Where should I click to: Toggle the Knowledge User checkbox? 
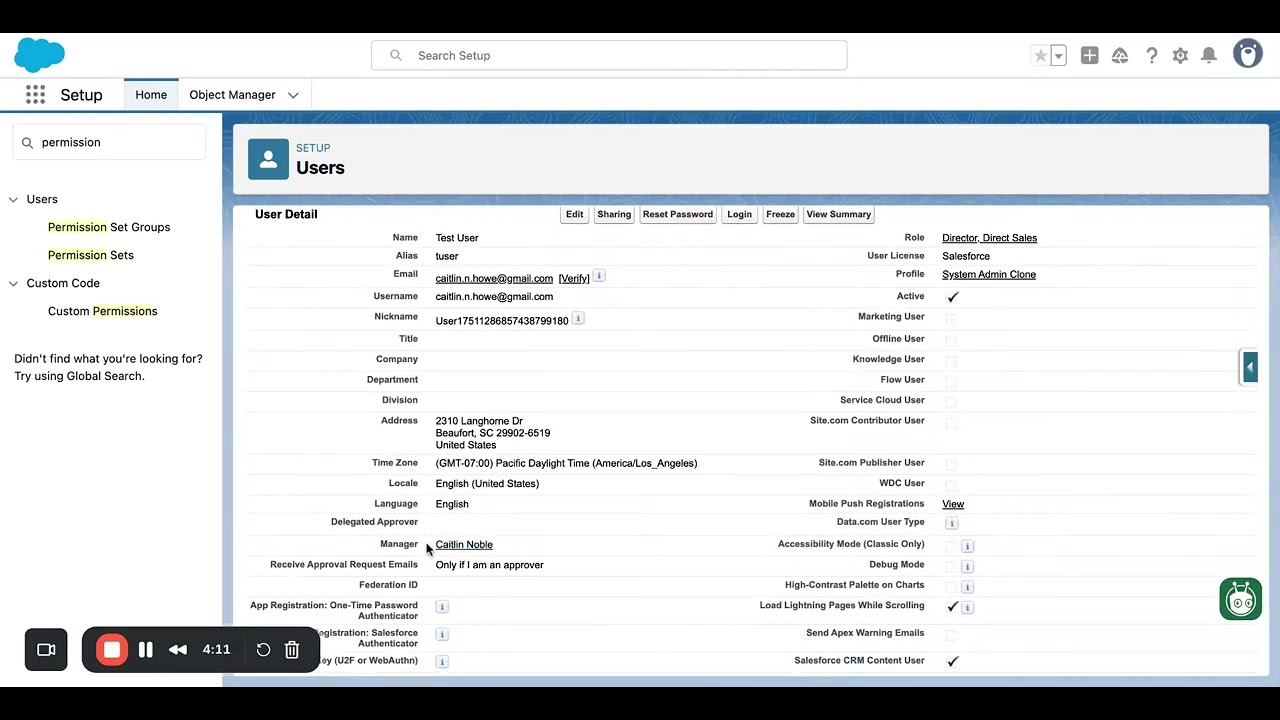tap(951, 361)
